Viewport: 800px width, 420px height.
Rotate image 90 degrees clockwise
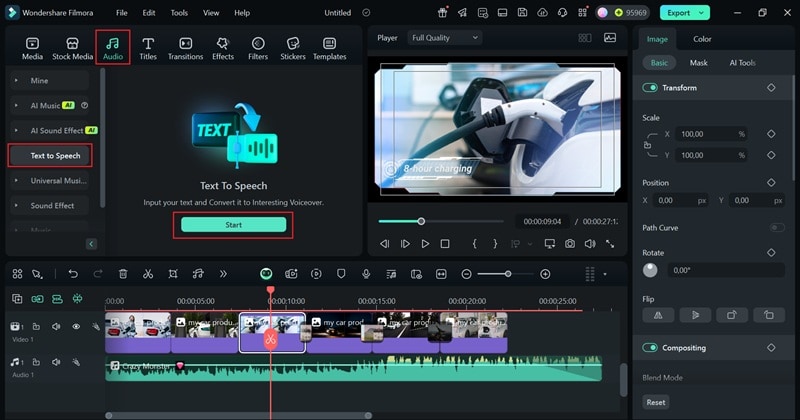click(x=732, y=315)
